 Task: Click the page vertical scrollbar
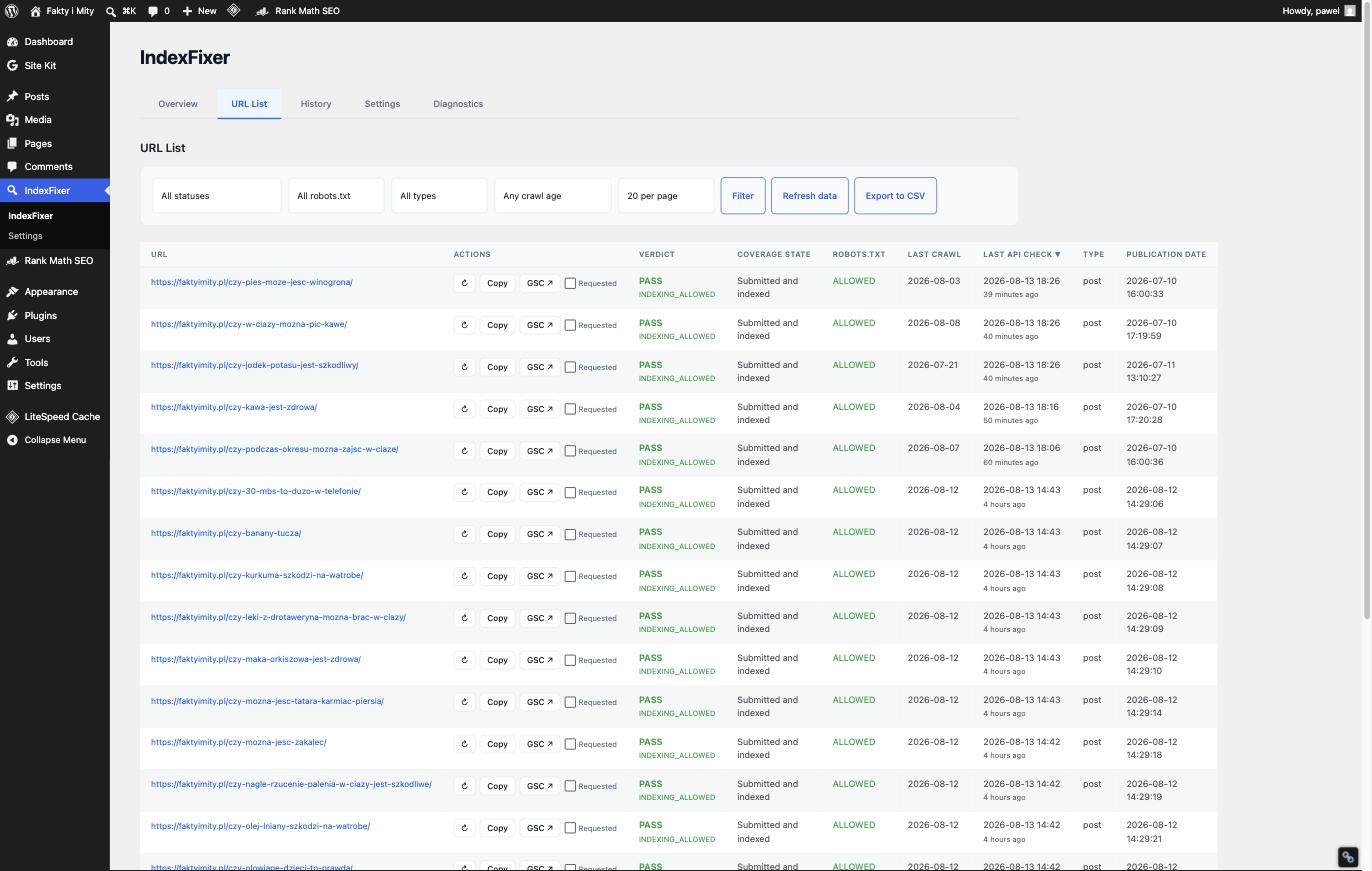point(1367,310)
